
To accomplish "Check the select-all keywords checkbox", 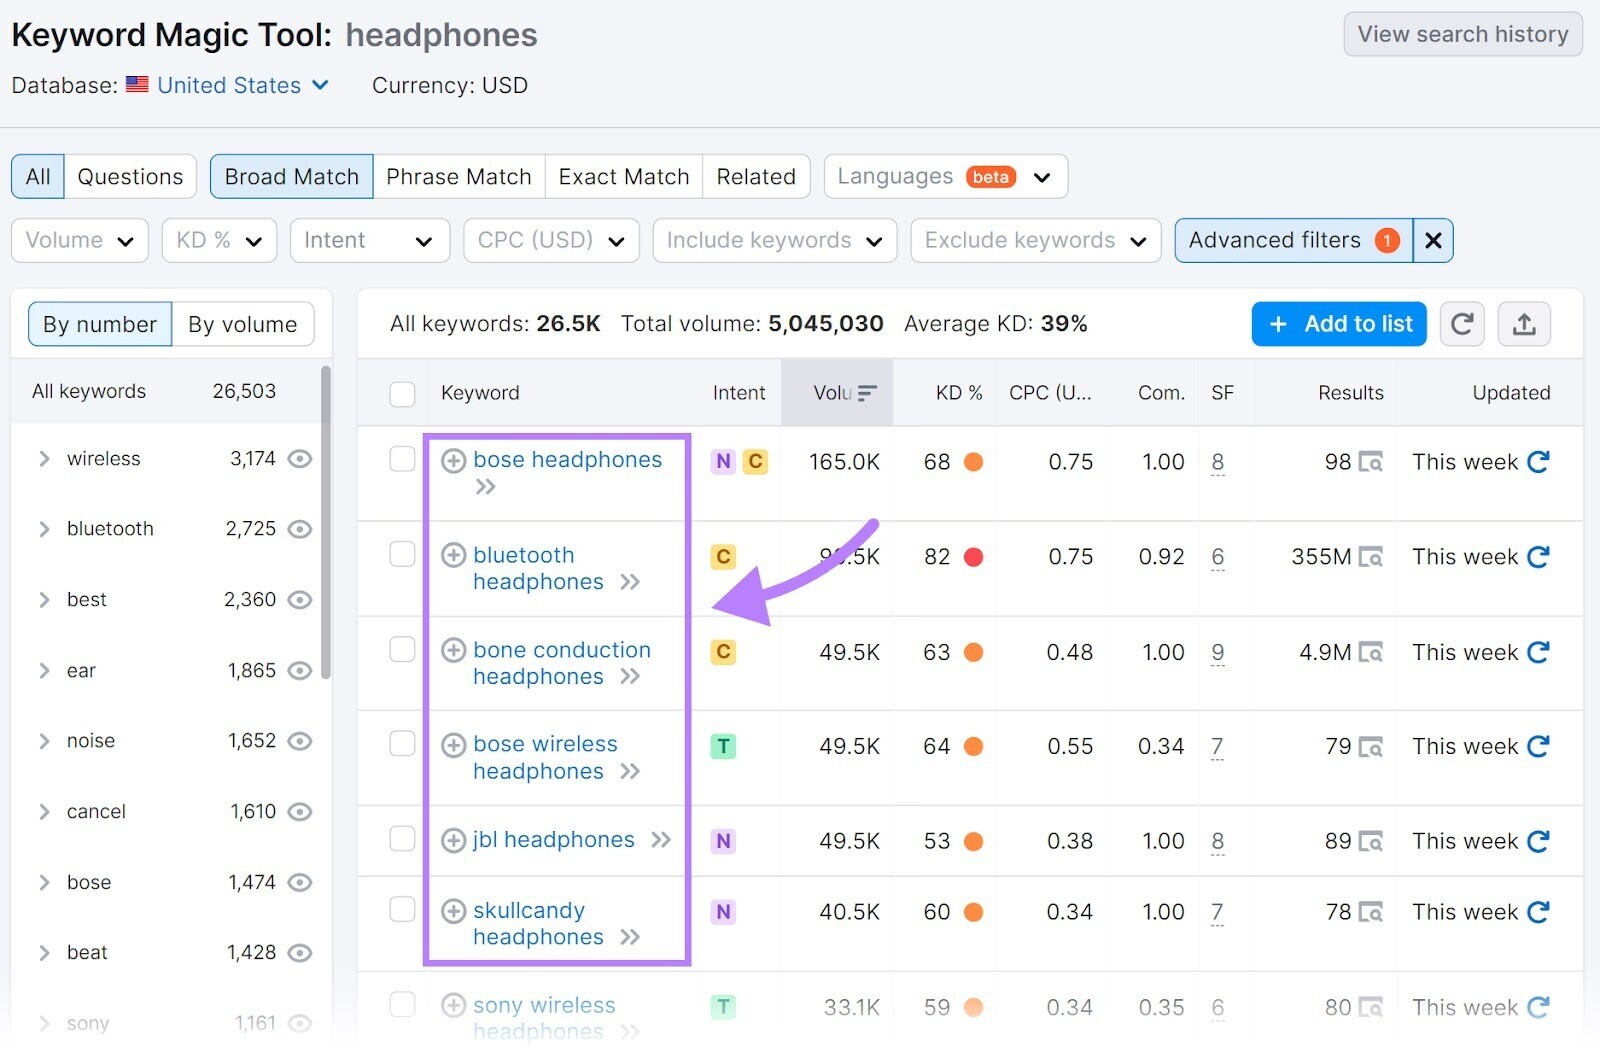I will click(x=402, y=393).
